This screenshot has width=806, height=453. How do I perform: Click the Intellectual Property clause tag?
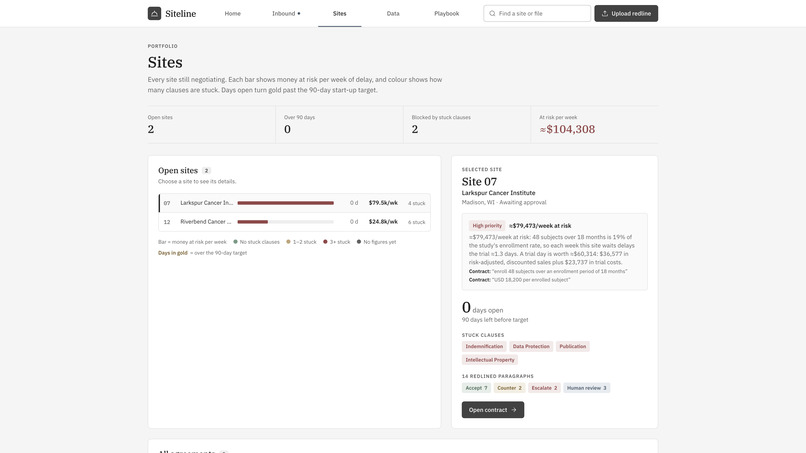(489, 360)
